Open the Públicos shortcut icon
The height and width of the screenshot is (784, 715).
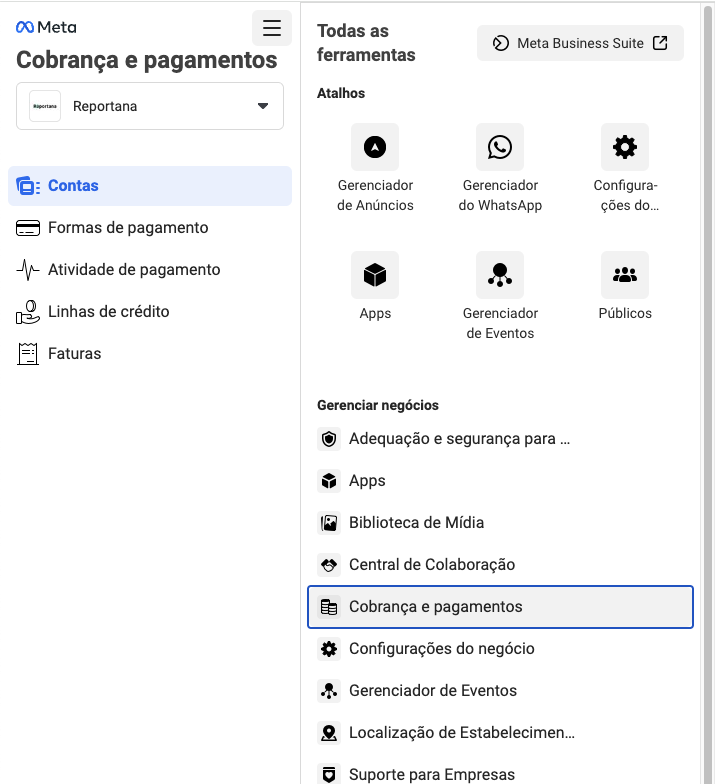point(625,275)
